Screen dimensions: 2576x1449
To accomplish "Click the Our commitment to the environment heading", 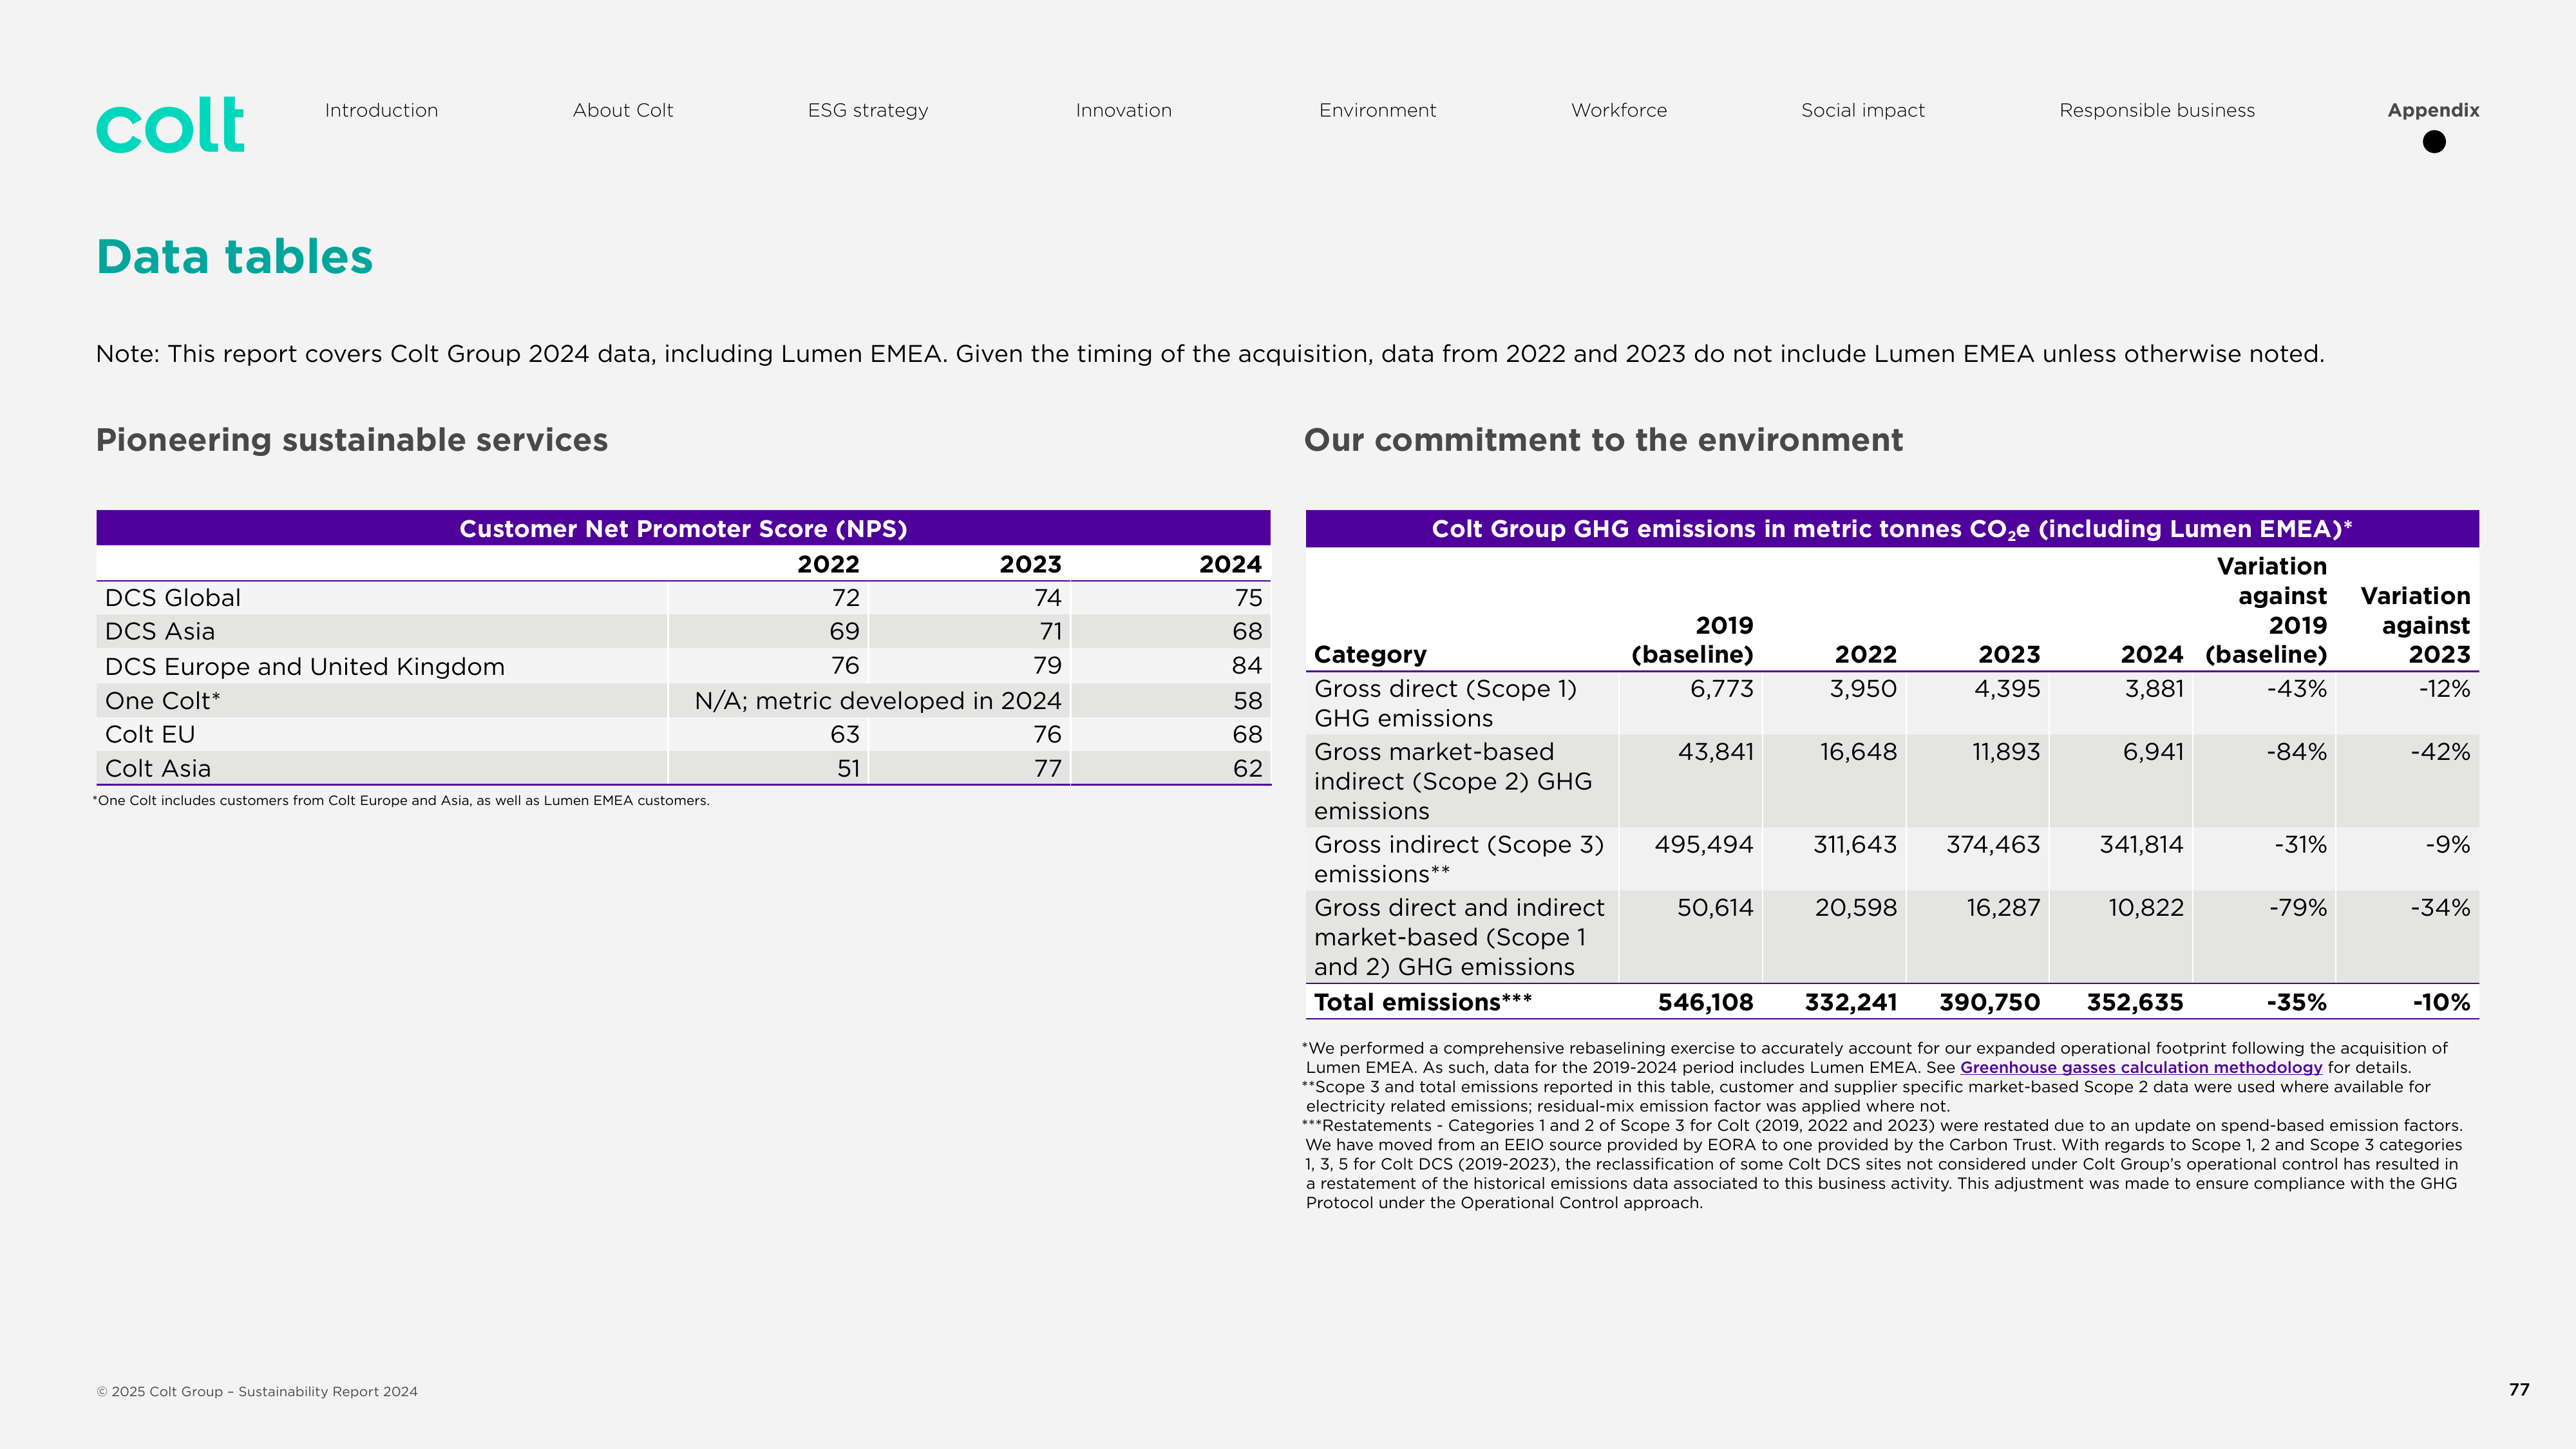I will click(1603, 440).
